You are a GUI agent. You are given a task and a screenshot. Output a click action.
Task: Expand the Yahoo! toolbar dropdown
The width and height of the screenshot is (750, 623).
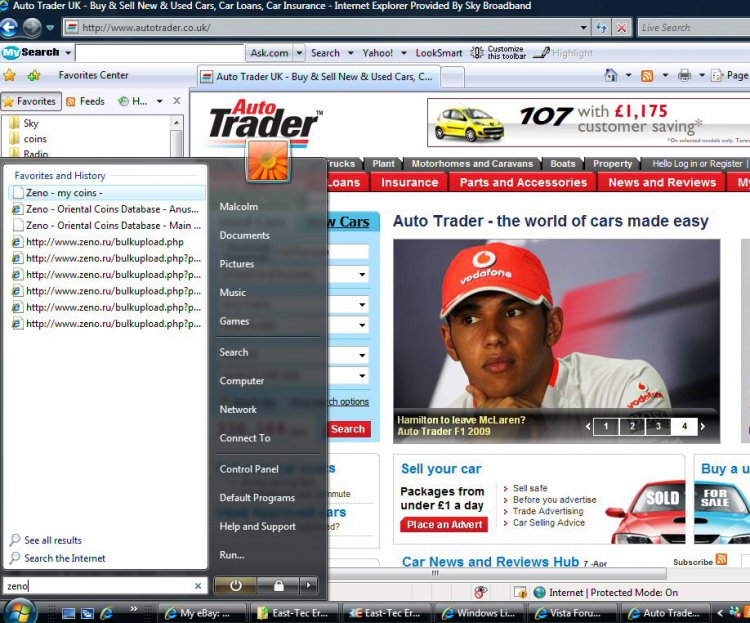404,53
